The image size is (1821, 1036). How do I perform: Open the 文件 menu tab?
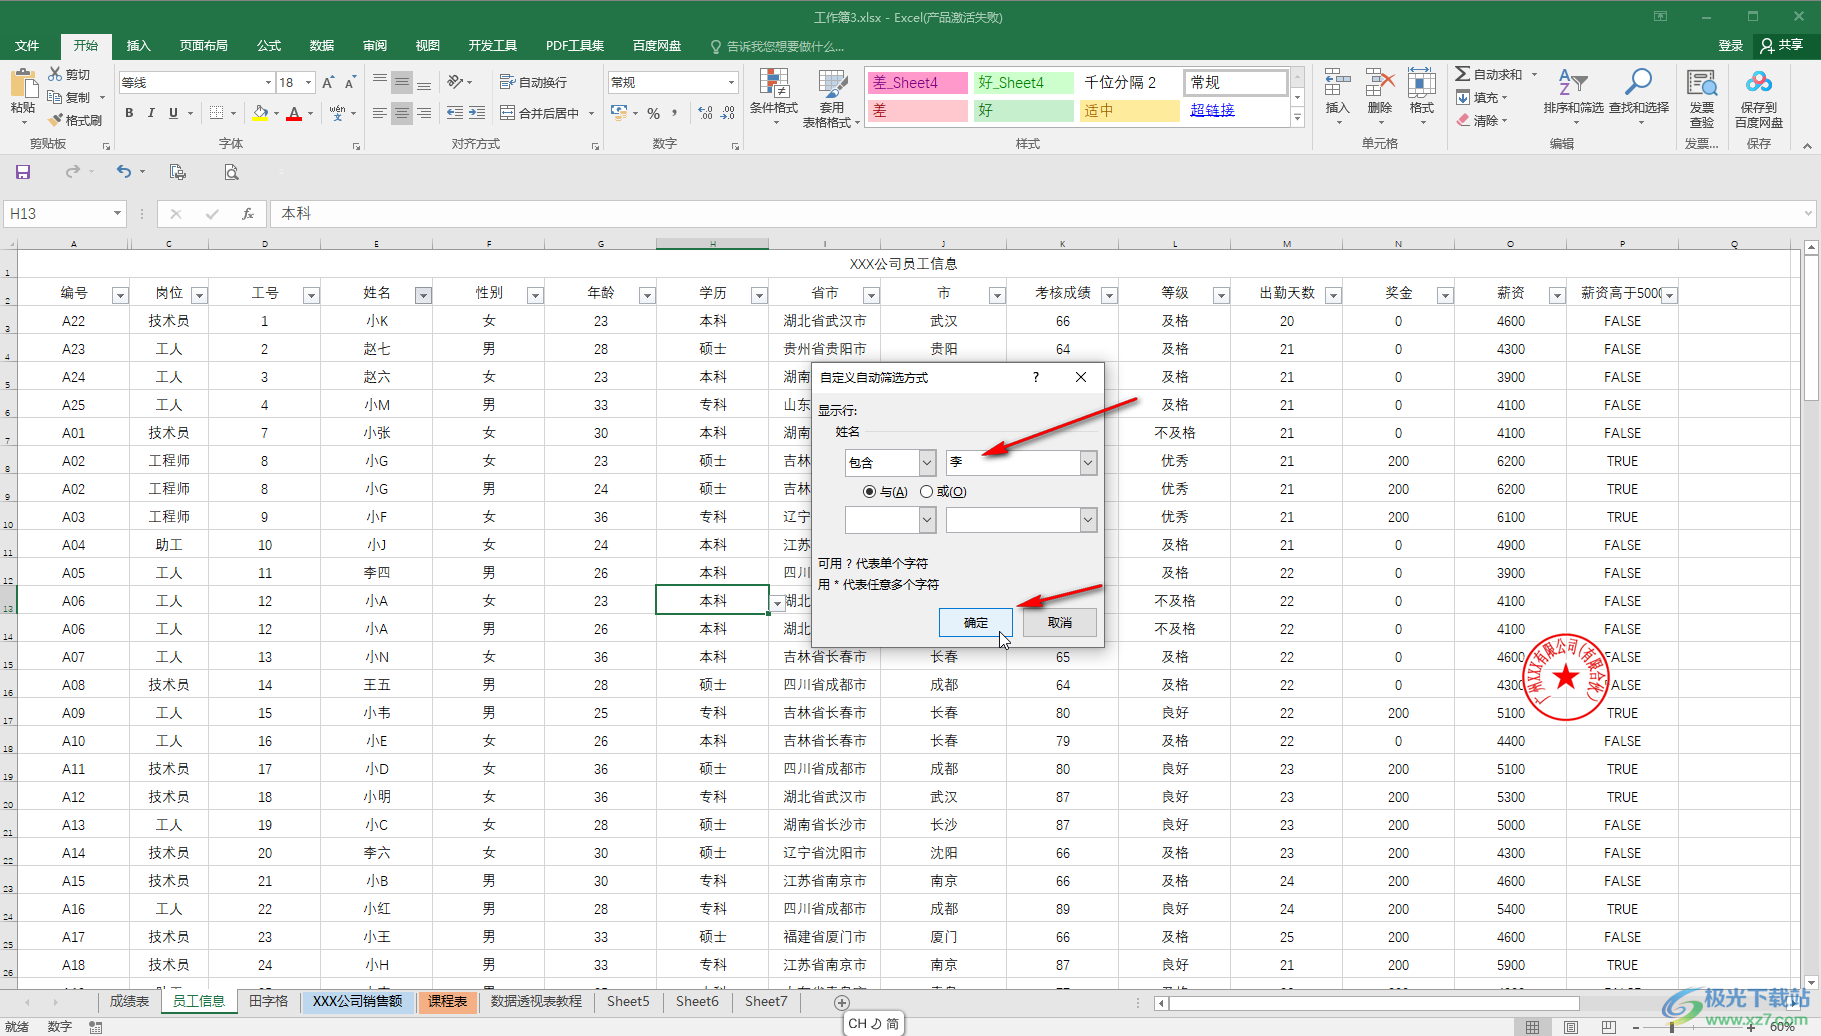[x=27, y=46]
